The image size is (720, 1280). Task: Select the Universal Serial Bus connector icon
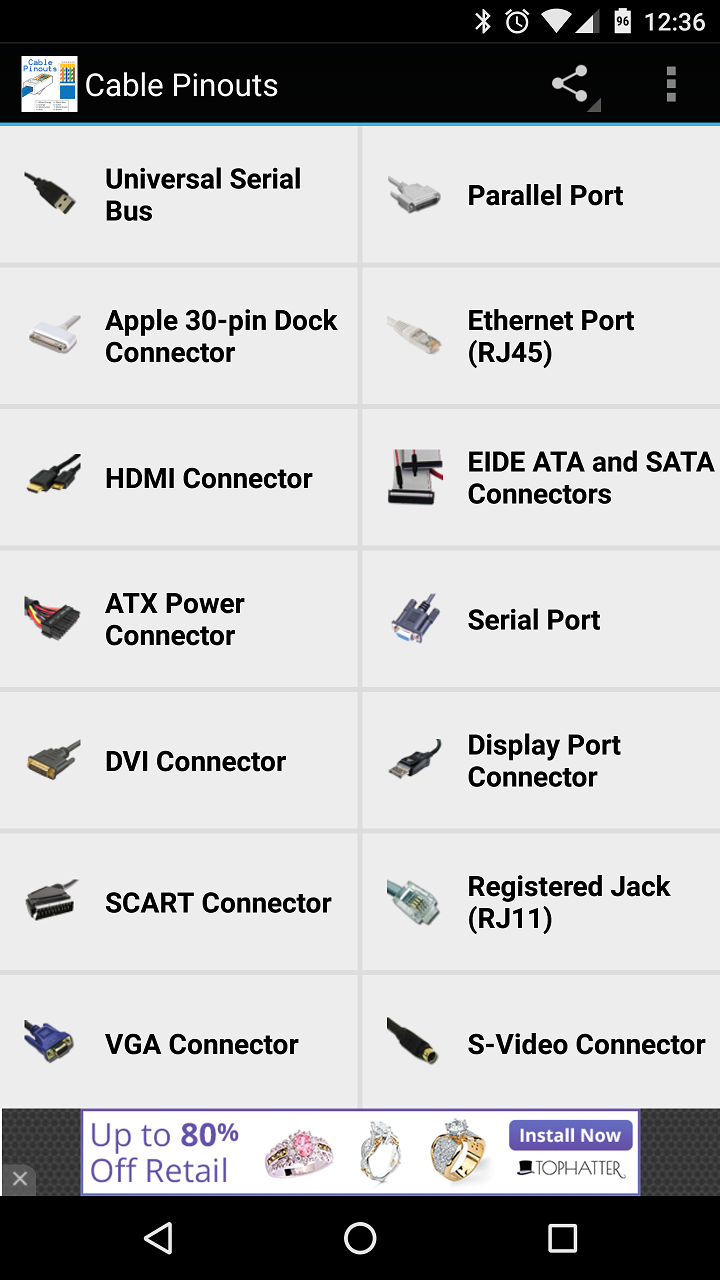[x=50, y=193]
